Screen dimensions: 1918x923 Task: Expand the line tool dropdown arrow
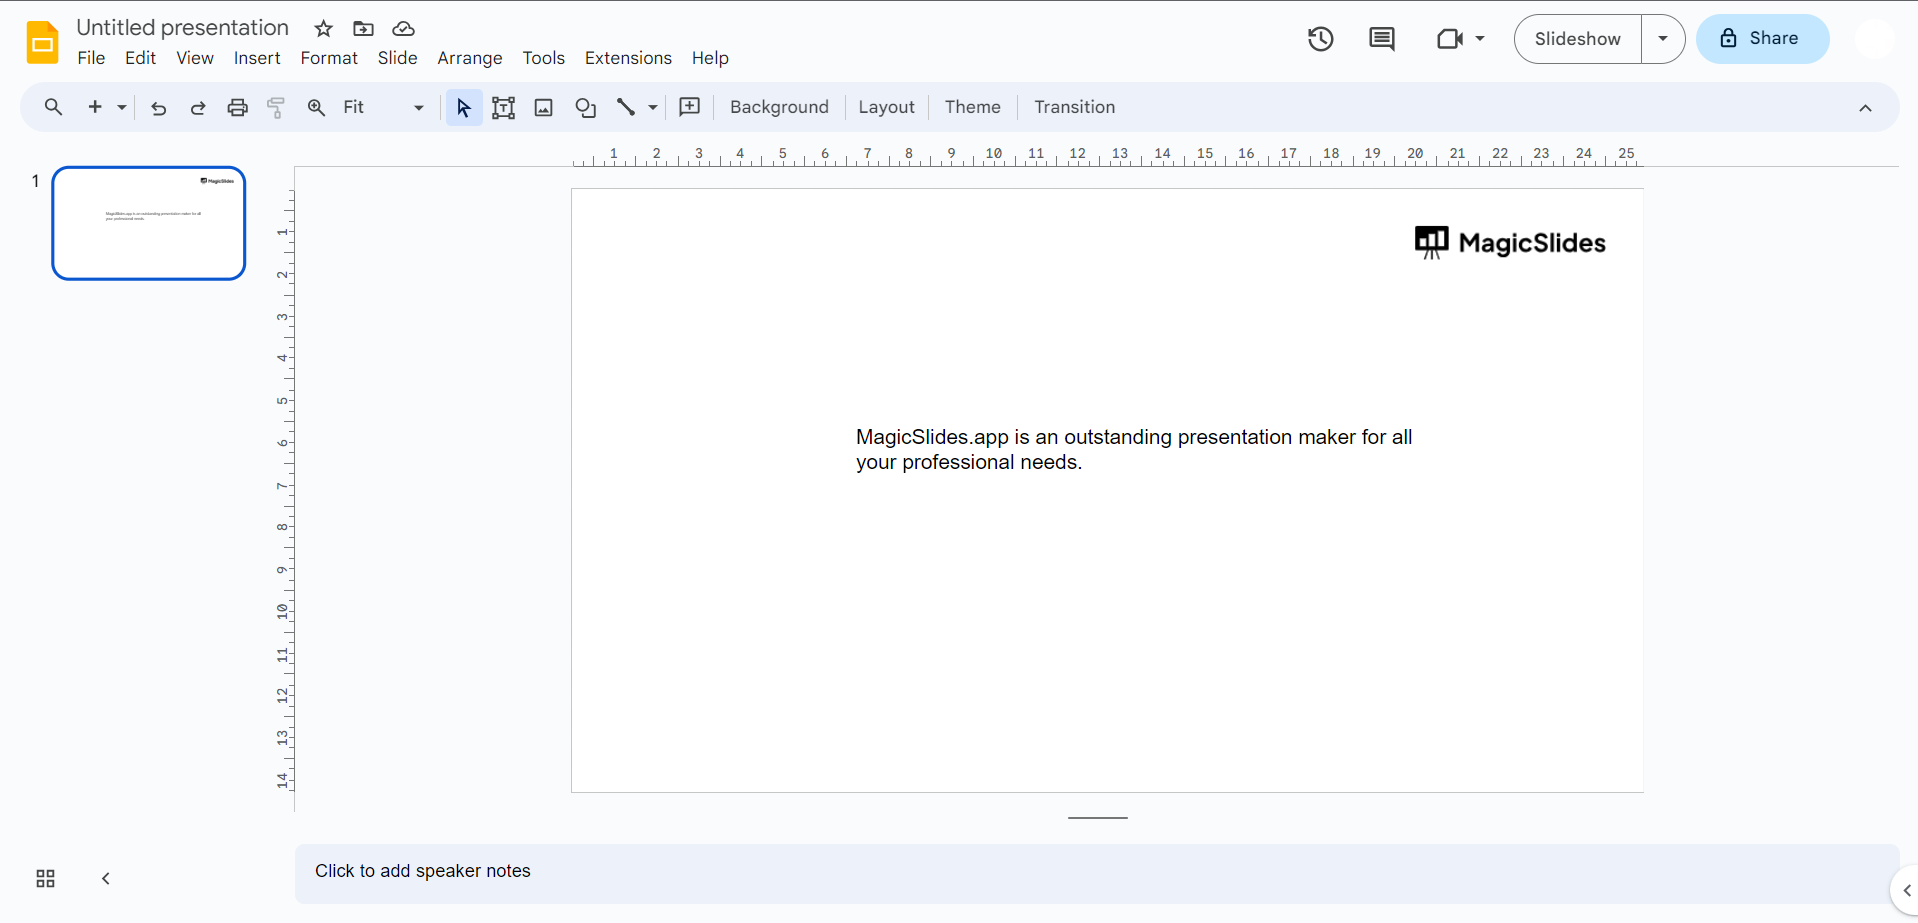pos(653,108)
